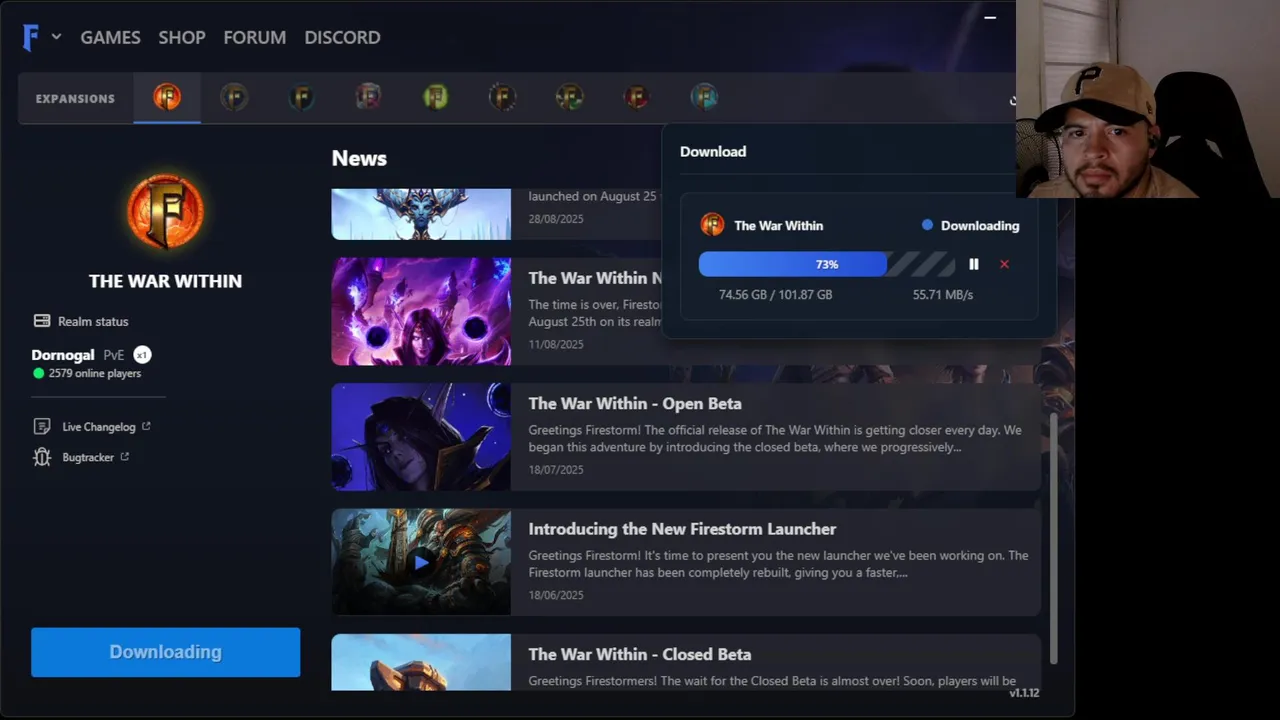Open the SHOP menu item
Viewport: 1280px width, 720px height.
tap(182, 37)
